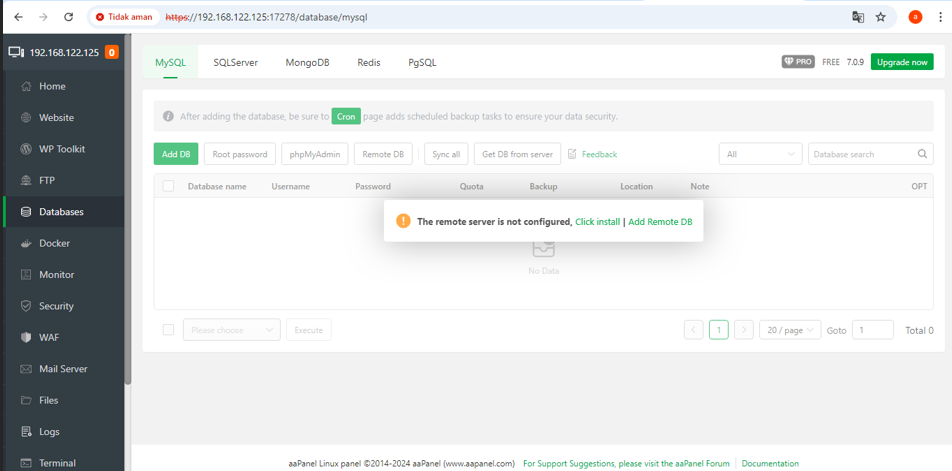Click the FTP icon in sidebar
The height and width of the screenshot is (471, 952).
[x=26, y=180]
